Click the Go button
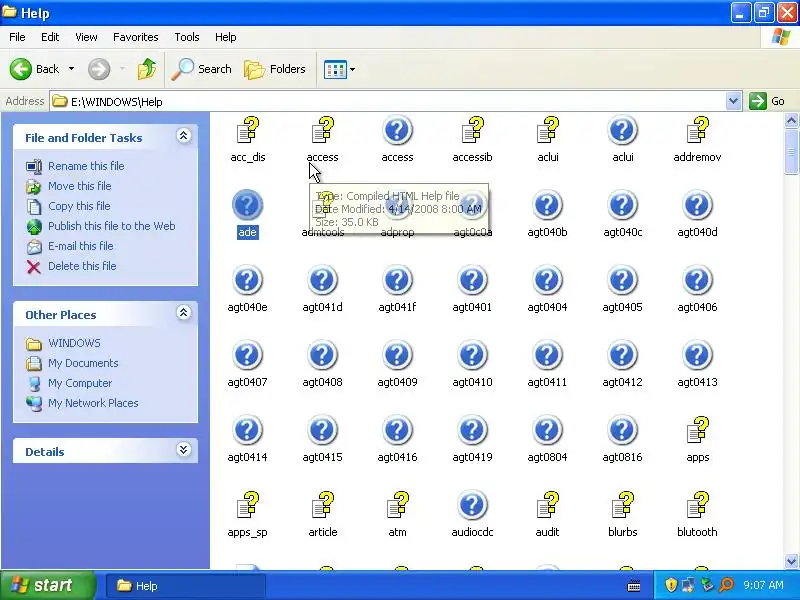Viewport: 800px width, 600px height. pos(767,101)
